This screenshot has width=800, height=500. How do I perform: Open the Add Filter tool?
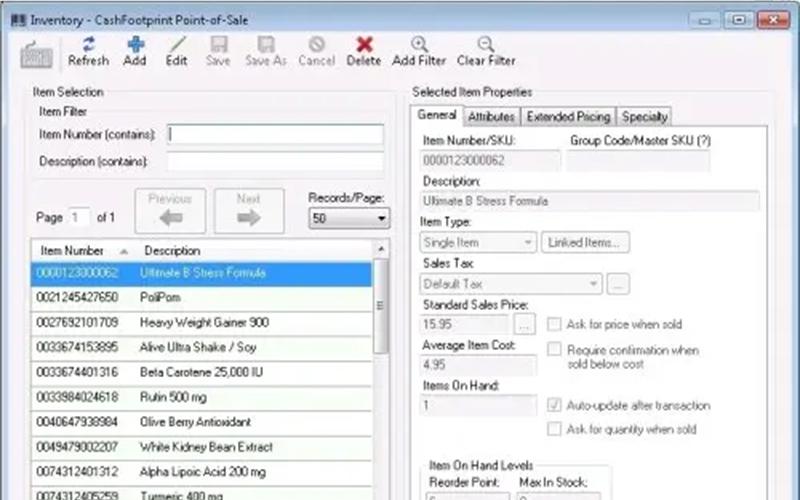pos(419,52)
